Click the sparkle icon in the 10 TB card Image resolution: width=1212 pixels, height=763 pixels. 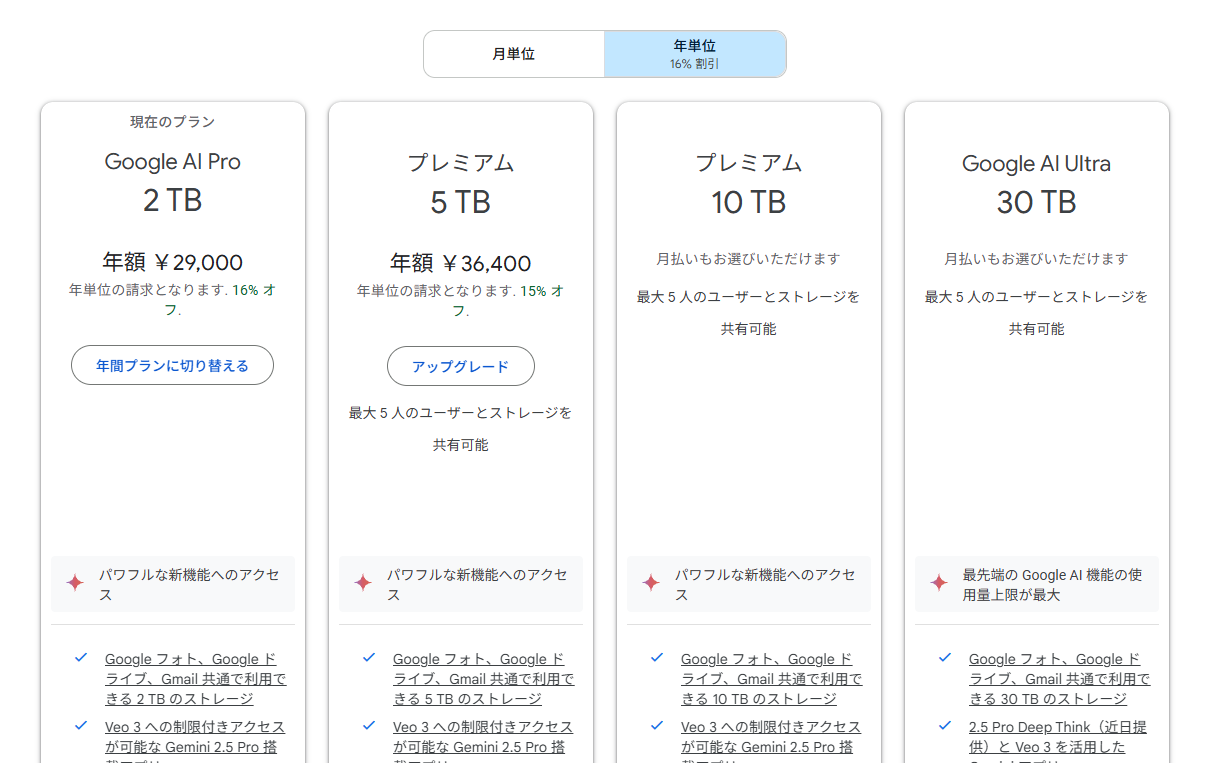(x=651, y=583)
